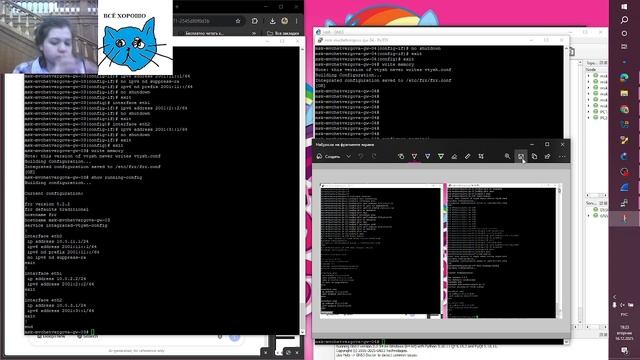Select the left terminal scrollbar
Image resolution: width=640 pixels, height=360 pixels.
tap(302, 190)
